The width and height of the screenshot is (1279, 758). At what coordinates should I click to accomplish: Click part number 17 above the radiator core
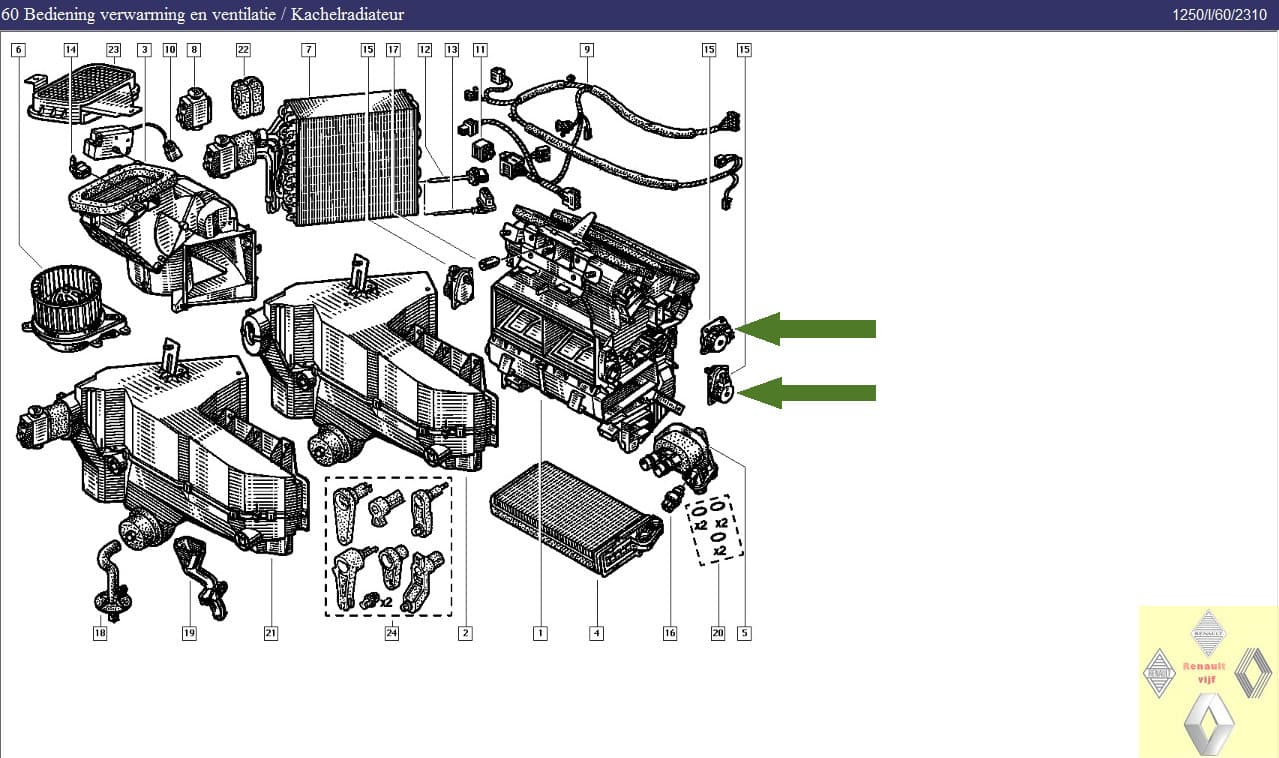[392, 48]
